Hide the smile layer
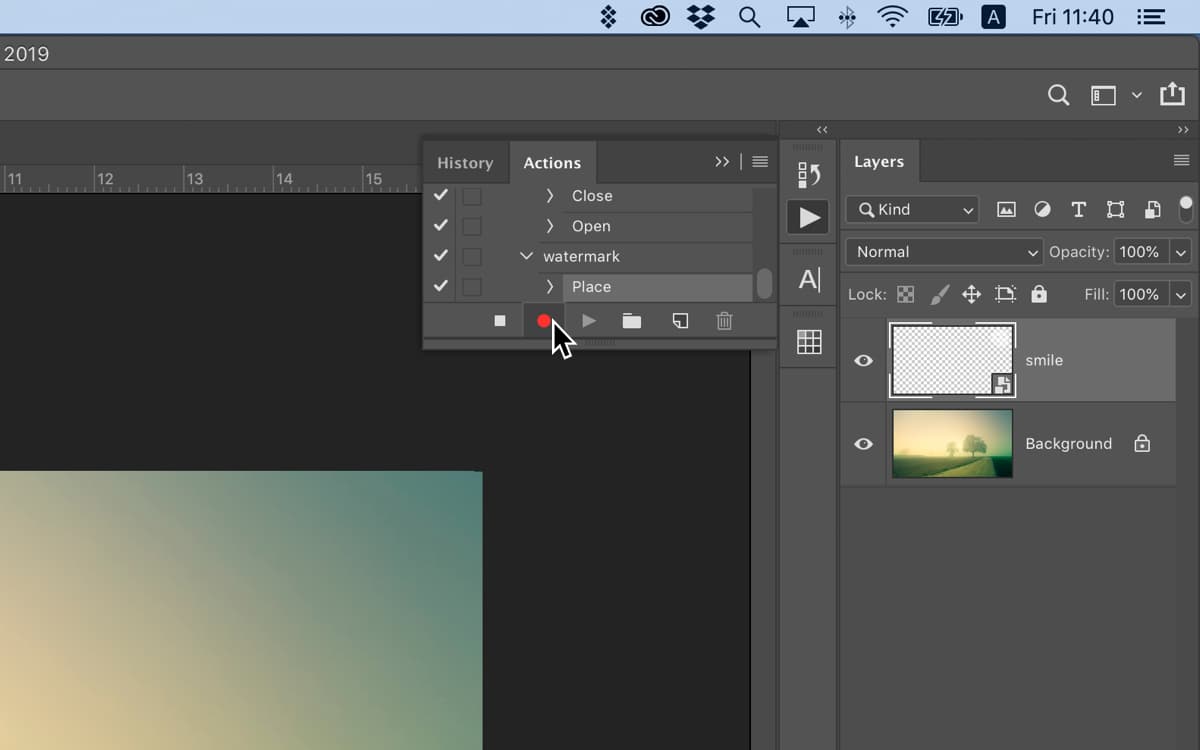Screen dimensions: 1200x750 click(x=863, y=361)
